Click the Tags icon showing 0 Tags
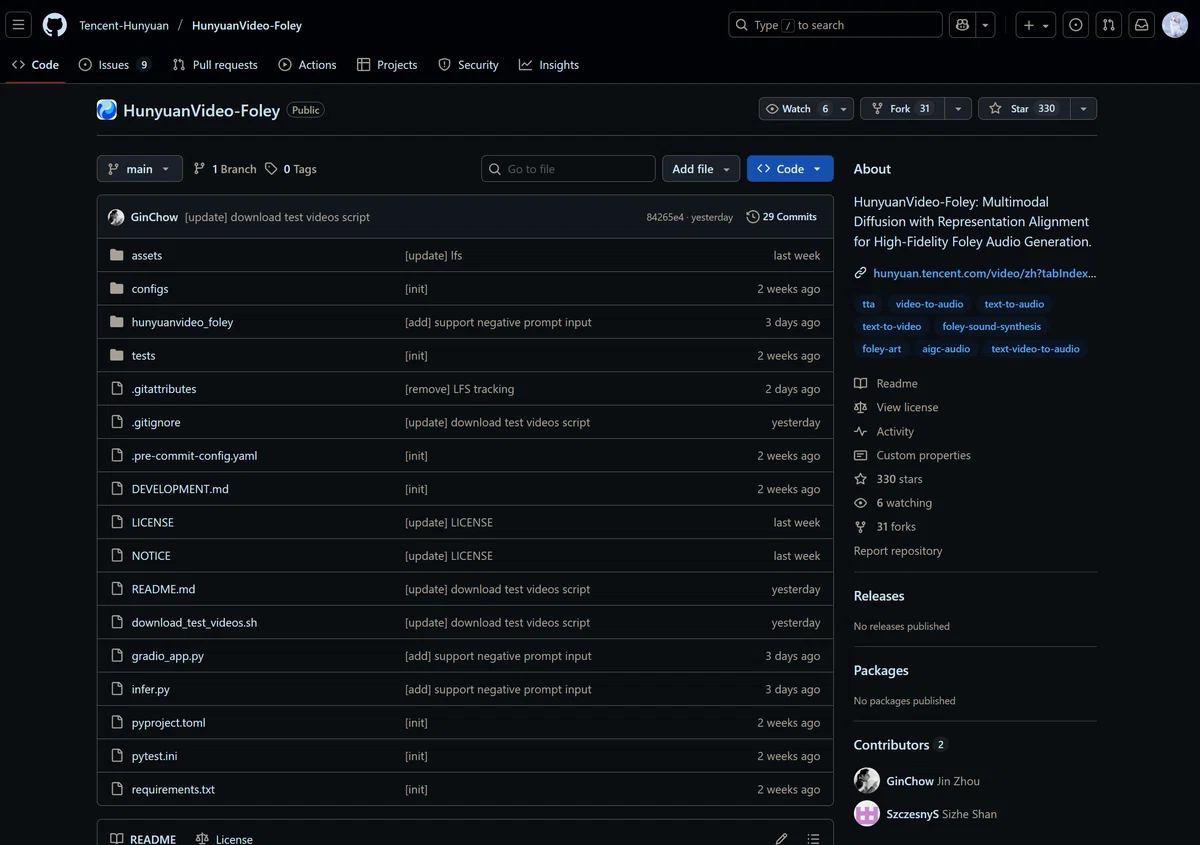Viewport: 1200px width, 845px height. pyautogui.click(x=271, y=169)
